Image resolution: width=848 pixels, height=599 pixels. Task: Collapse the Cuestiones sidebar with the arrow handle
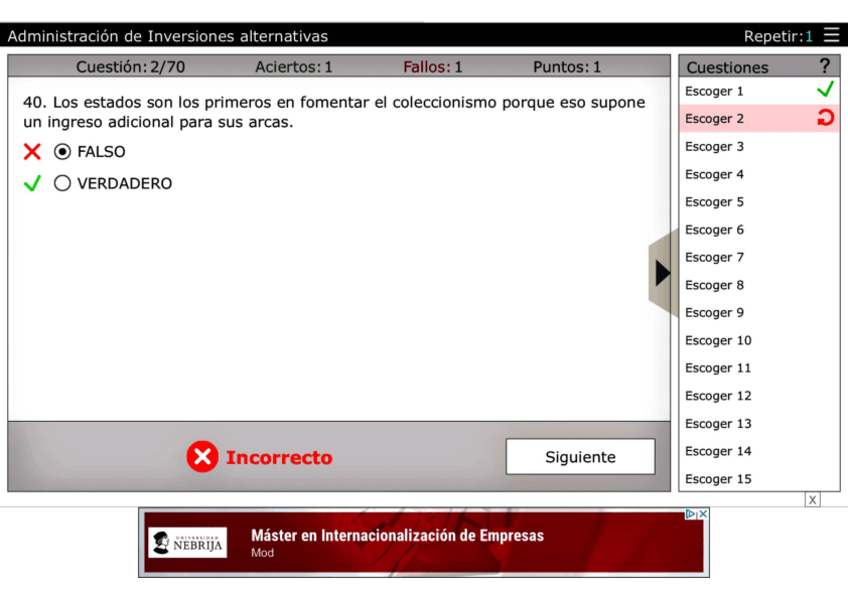663,271
